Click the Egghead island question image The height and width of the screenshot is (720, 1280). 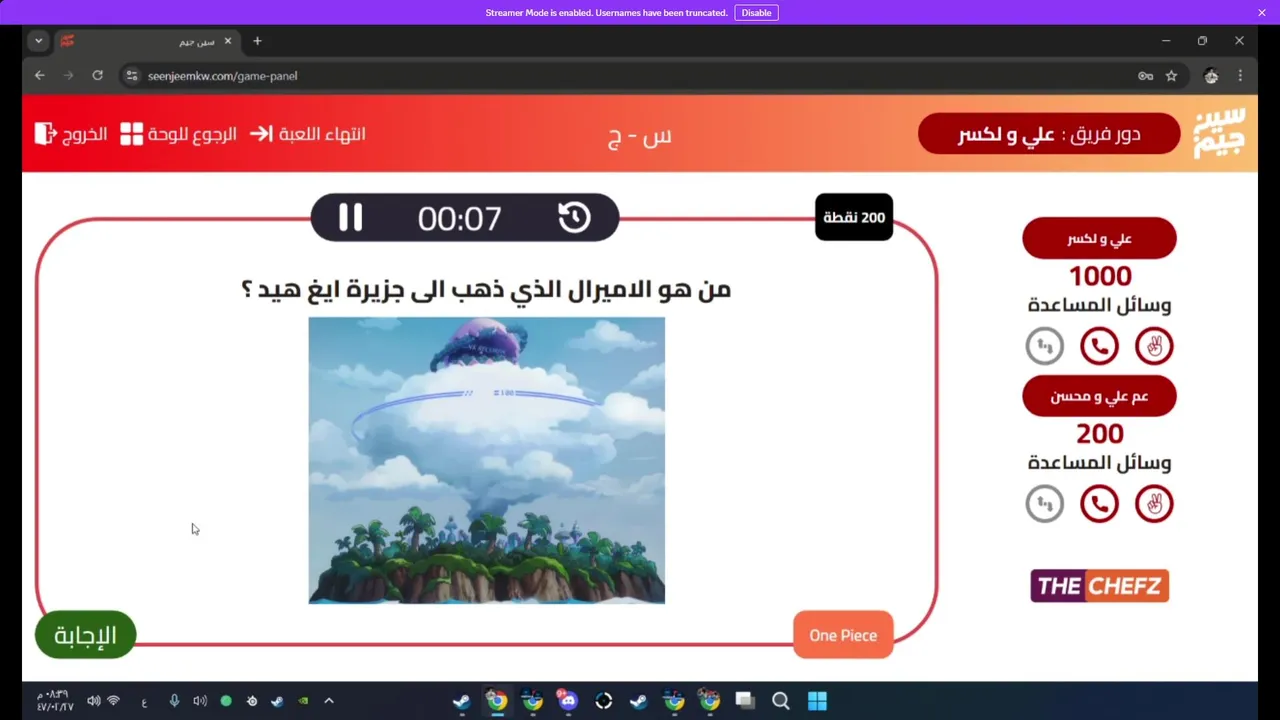pos(487,460)
